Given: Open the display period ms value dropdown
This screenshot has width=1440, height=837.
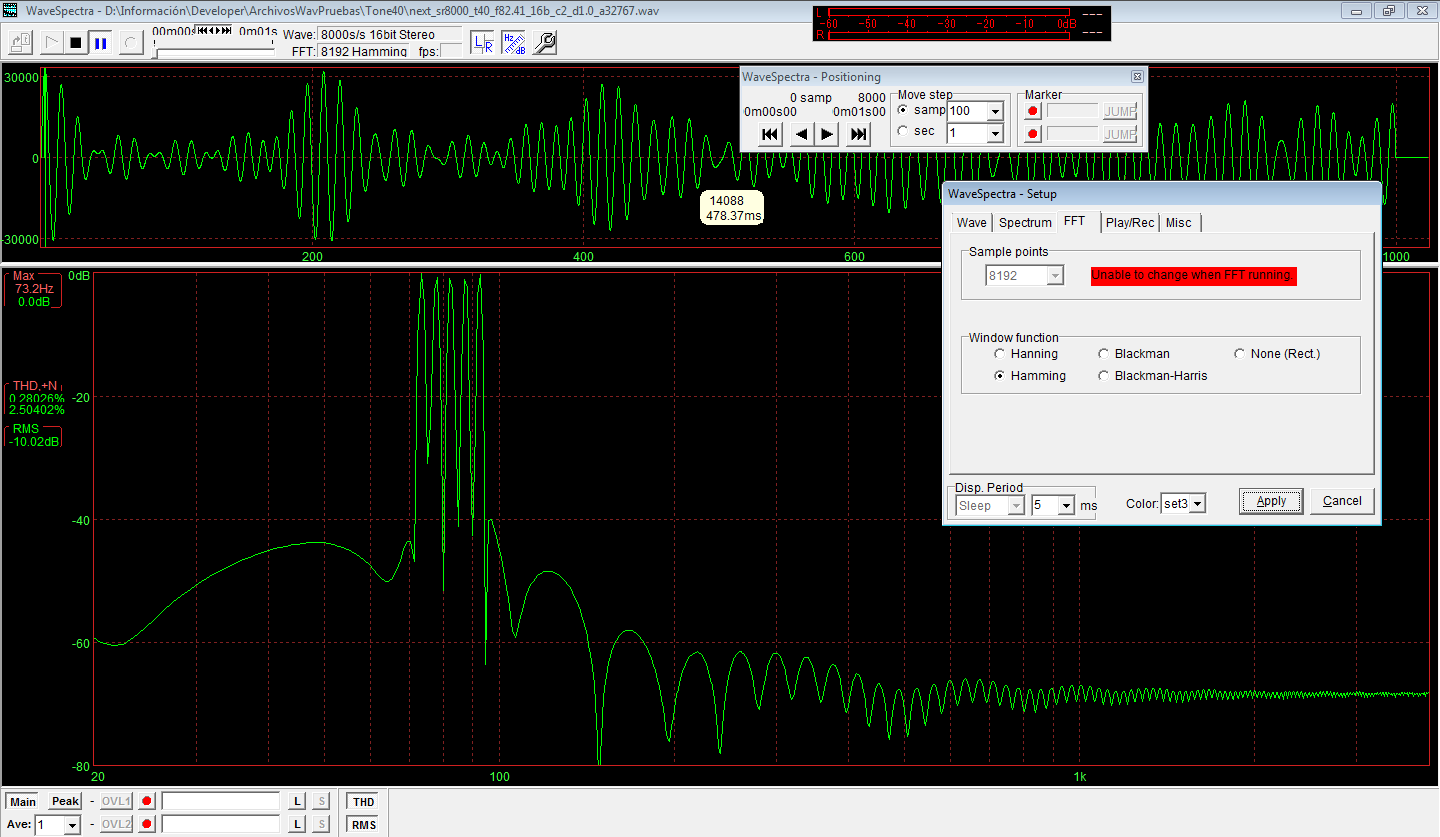Looking at the screenshot, I should tap(1066, 506).
